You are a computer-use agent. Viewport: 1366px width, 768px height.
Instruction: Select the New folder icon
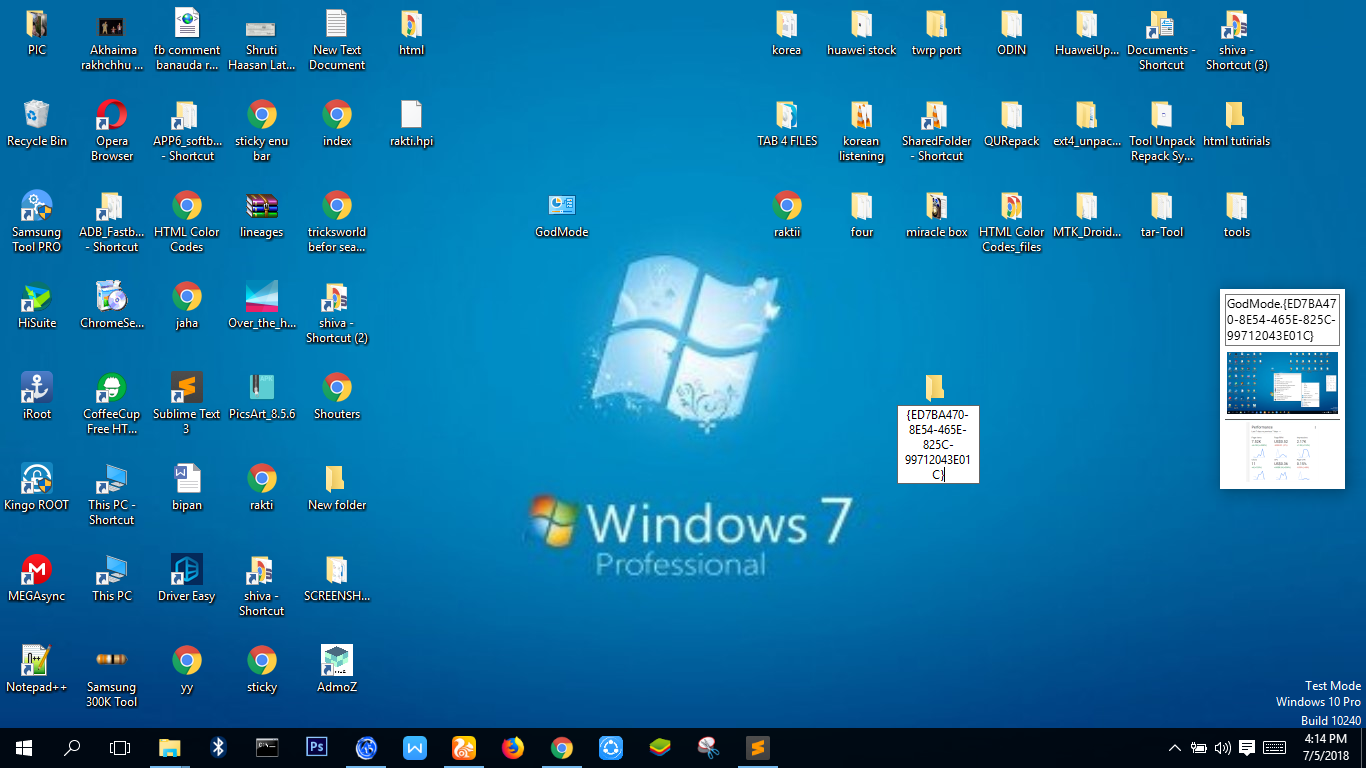click(x=337, y=488)
